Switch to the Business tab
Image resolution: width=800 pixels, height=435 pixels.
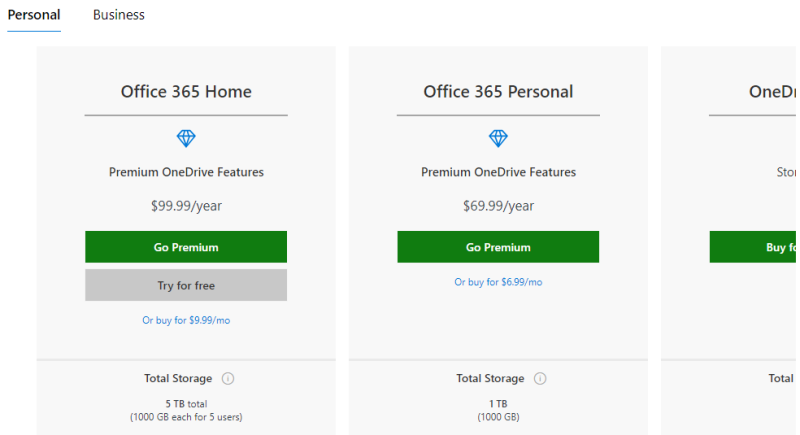(x=119, y=15)
